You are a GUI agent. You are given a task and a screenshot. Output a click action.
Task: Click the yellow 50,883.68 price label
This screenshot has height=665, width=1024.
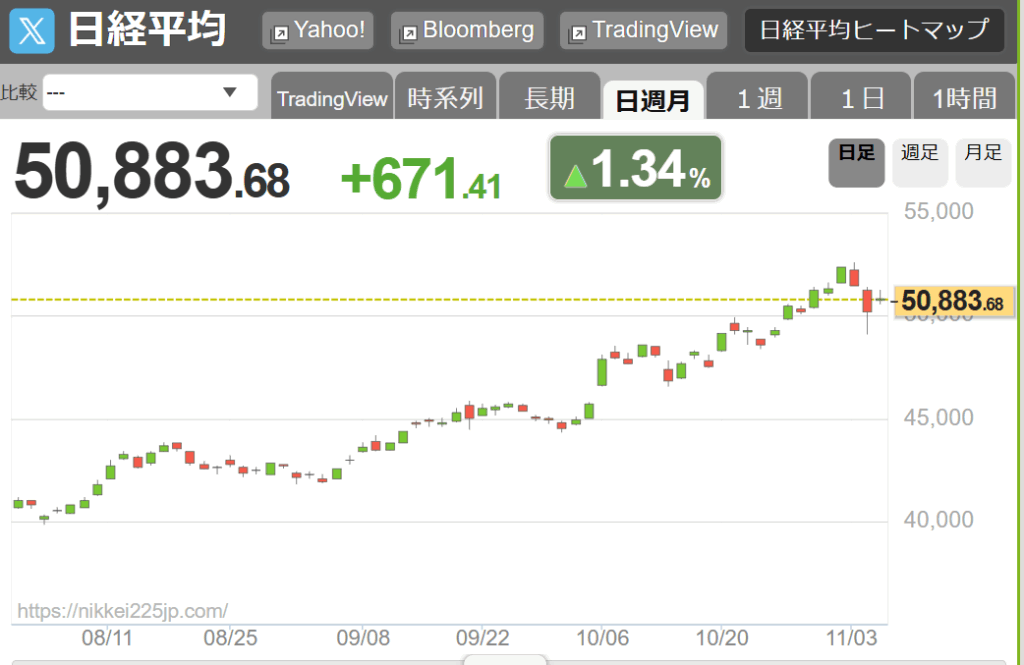[x=953, y=301]
